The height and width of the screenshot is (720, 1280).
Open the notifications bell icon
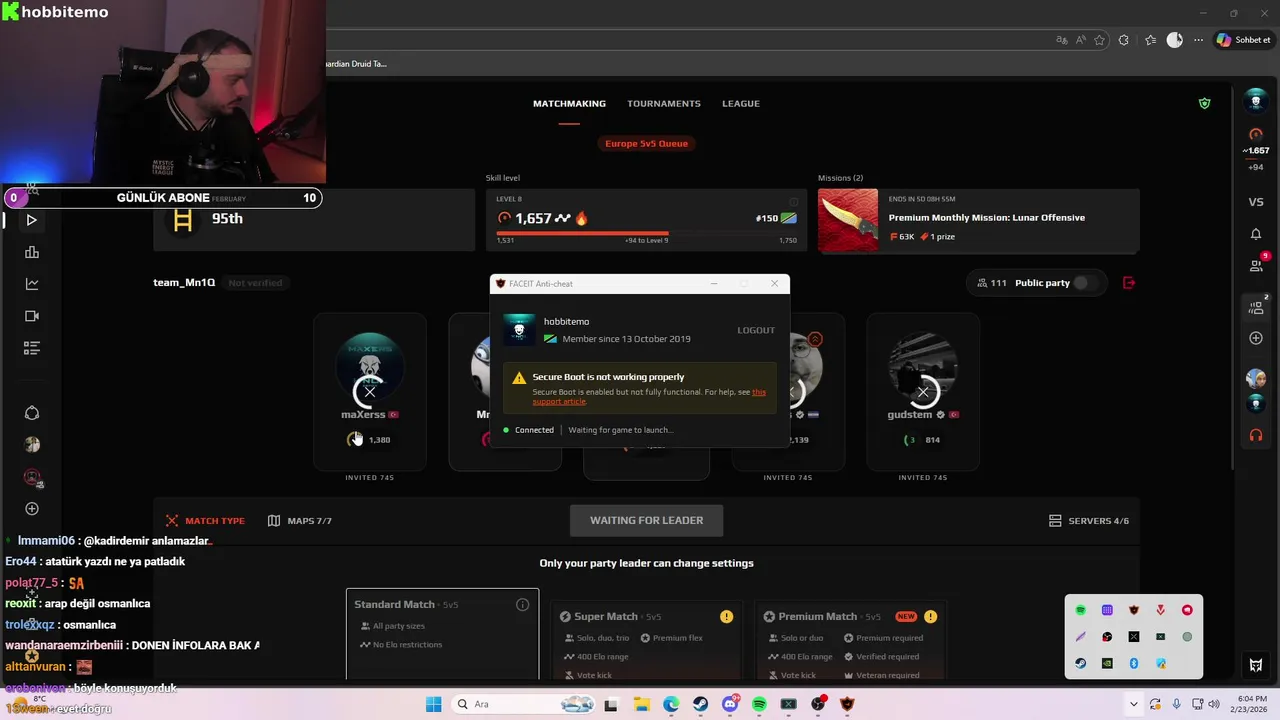pos(1256,234)
